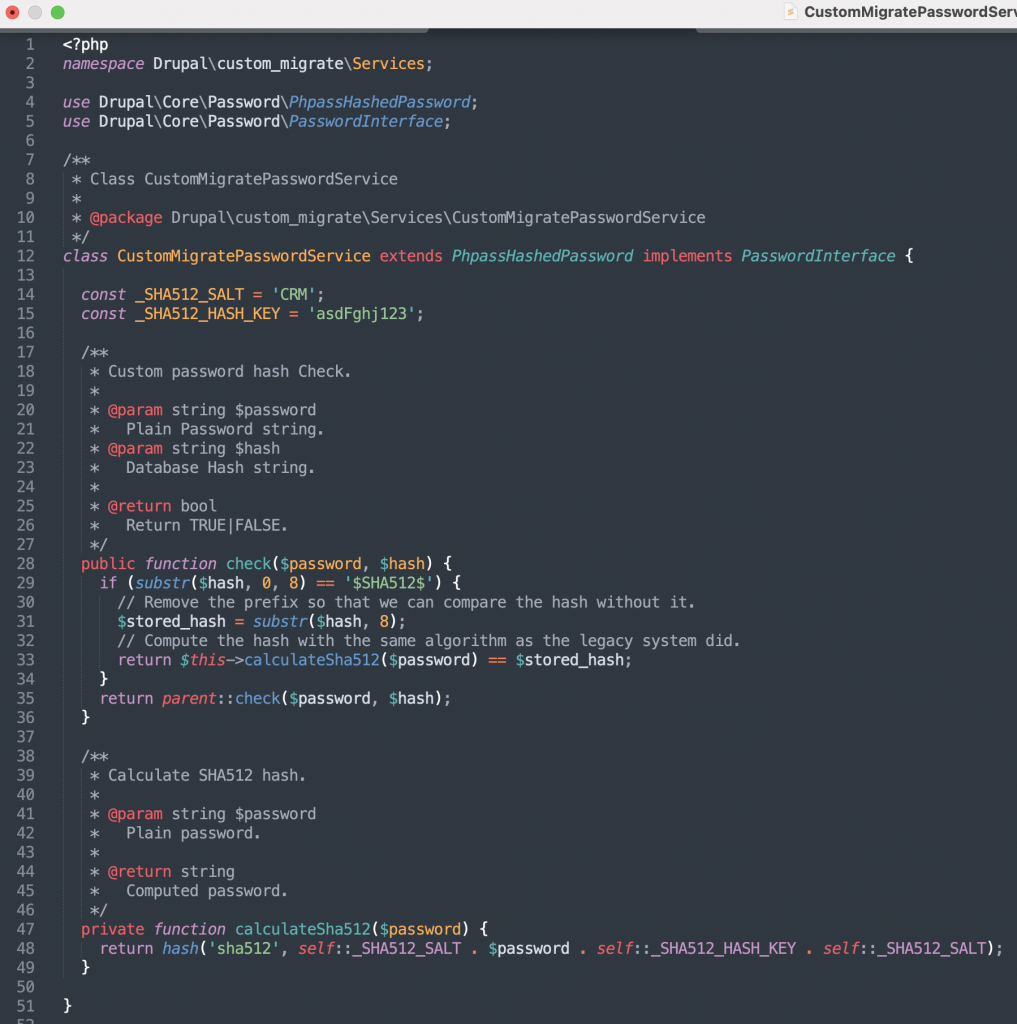This screenshot has height=1024, width=1017.
Task: Click the extends keyword in class declaration
Action: (x=410, y=256)
